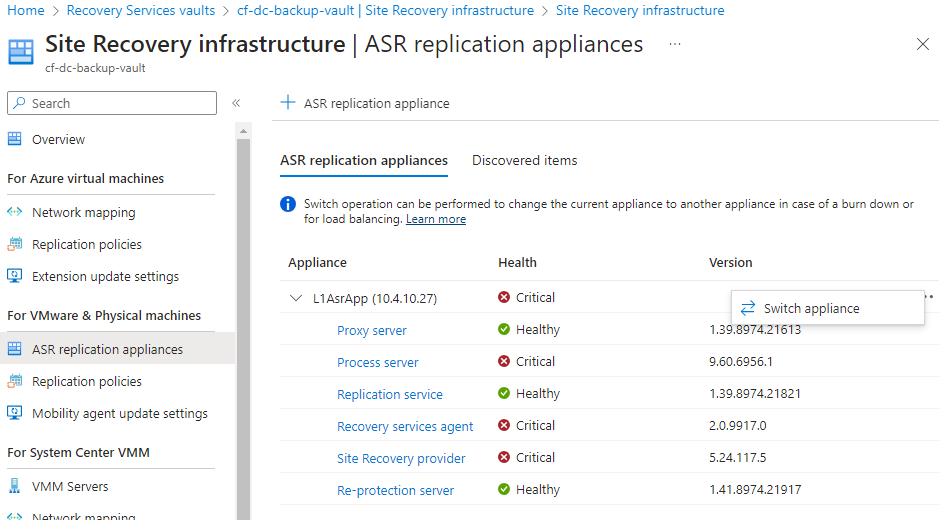Click the Critical icon for Recovery services agent
Viewport: 945px width, 520px height.
504,425
